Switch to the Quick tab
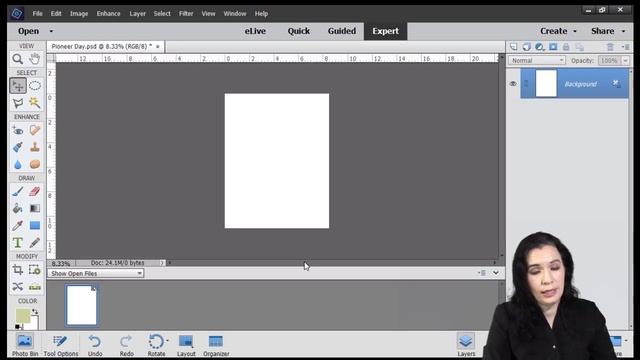Viewport: 640px width, 360px height. click(x=299, y=31)
